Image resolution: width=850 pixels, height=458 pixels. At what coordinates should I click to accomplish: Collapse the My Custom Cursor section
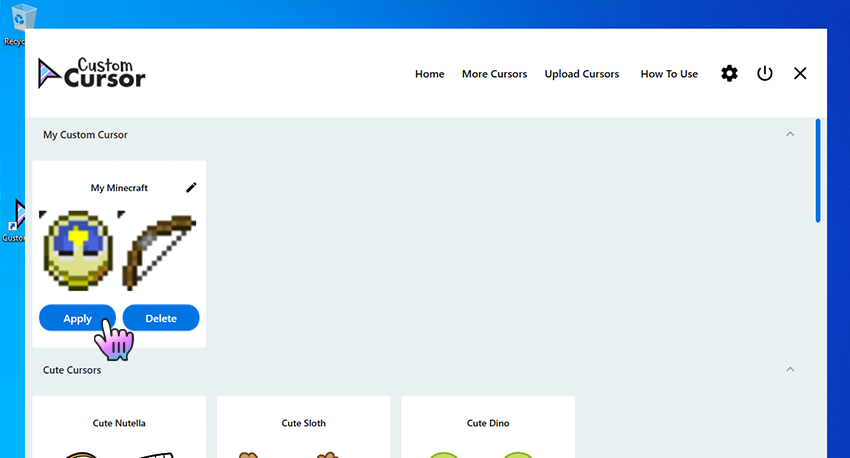coord(790,134)
